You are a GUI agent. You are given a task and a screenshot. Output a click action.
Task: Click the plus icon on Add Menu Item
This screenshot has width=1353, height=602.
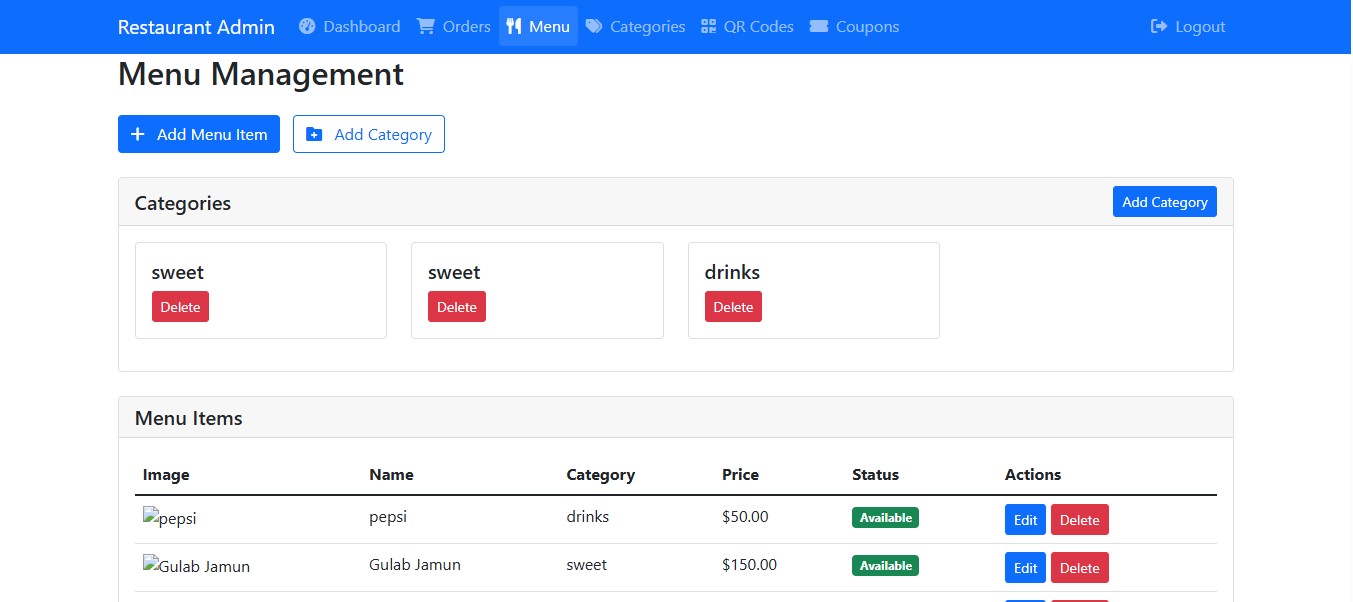click(138, 135)
